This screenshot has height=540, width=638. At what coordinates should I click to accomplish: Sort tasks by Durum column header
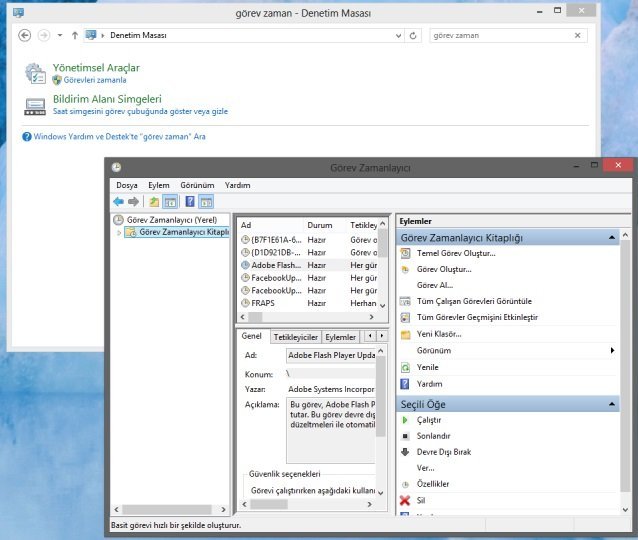tap(320, 225)
